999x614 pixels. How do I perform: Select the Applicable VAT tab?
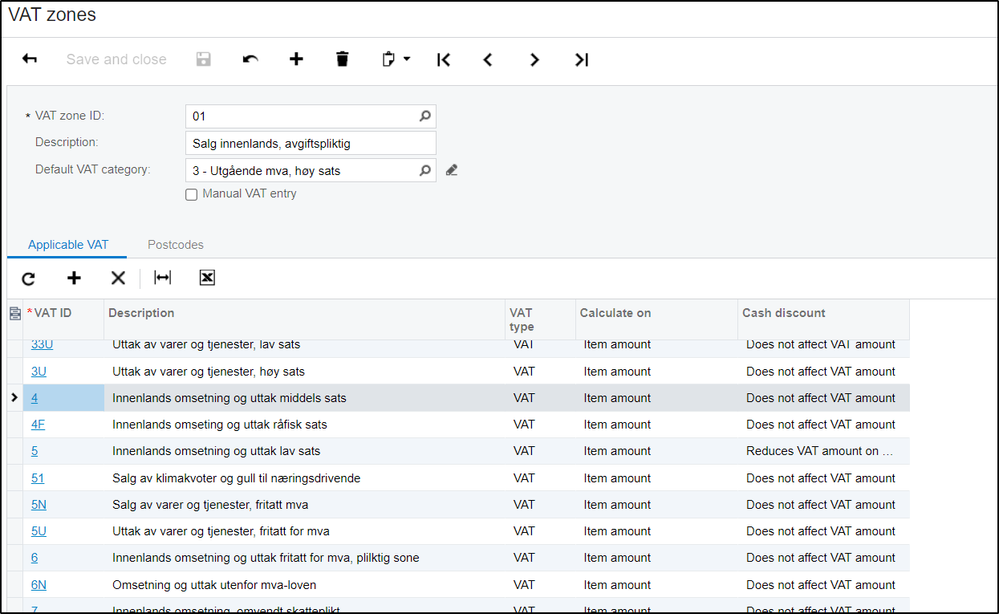coord(68,245)
